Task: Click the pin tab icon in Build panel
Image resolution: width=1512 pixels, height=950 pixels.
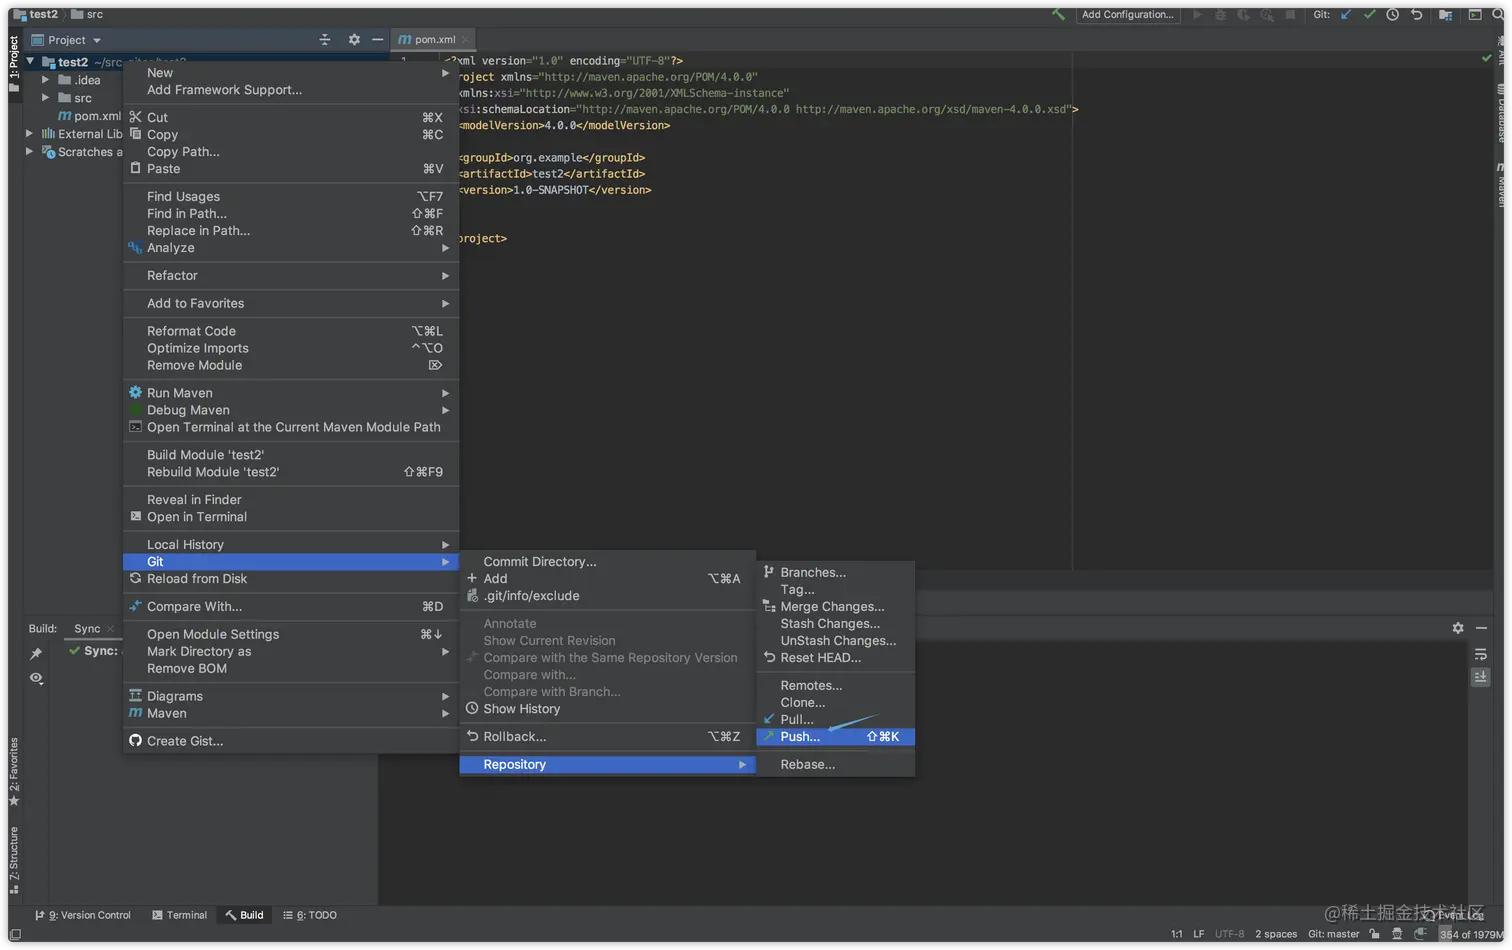Action: click(x=36, y=654)
